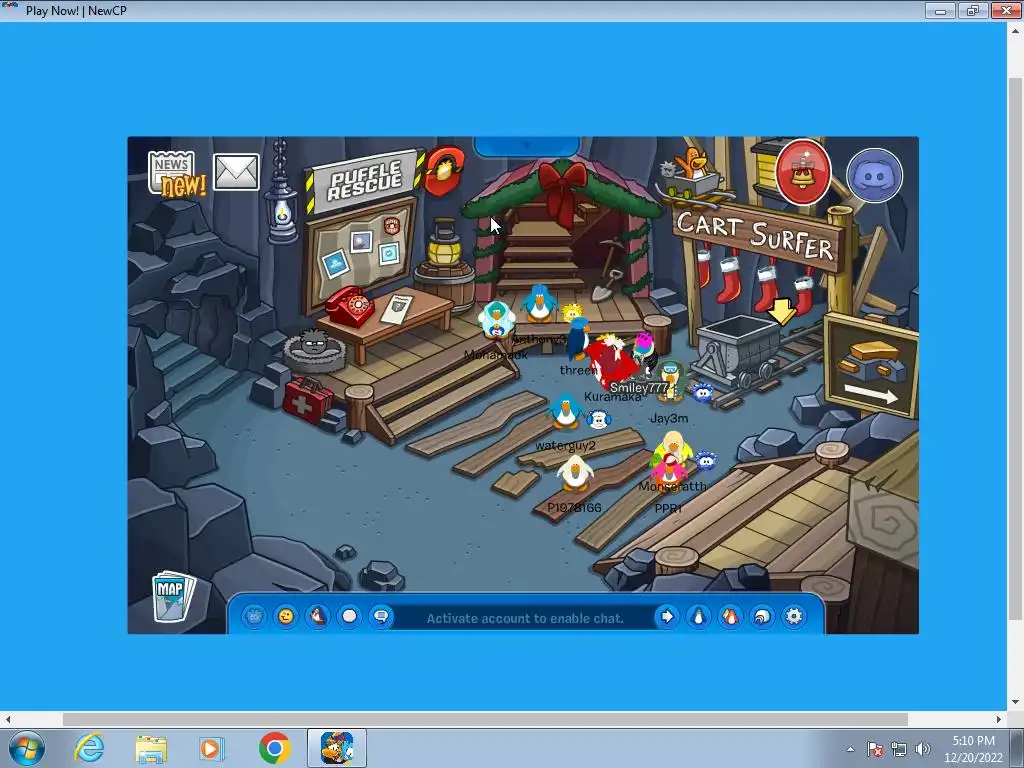
Task: Click the penguin named waterguy2
Action: (564, 412)
